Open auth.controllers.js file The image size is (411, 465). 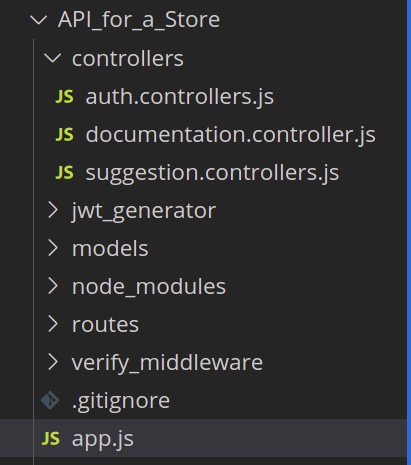179,97
